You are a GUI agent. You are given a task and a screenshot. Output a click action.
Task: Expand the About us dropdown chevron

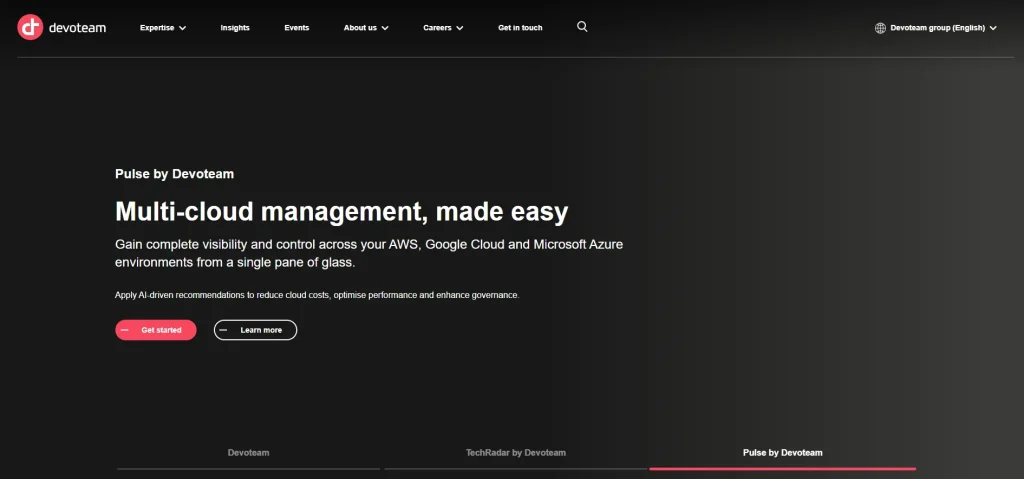[385, 28]
